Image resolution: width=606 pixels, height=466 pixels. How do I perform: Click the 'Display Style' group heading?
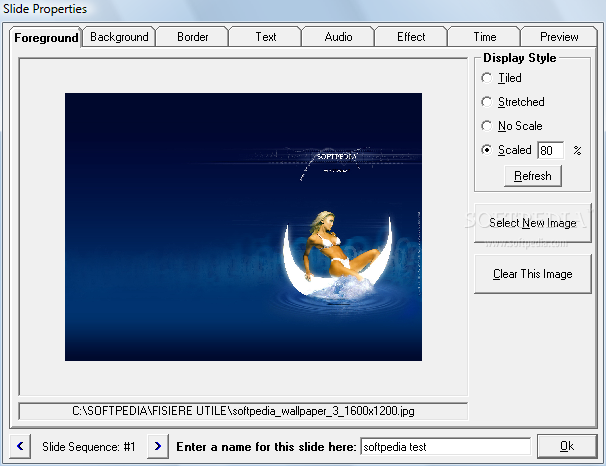(x=520, y=58)
